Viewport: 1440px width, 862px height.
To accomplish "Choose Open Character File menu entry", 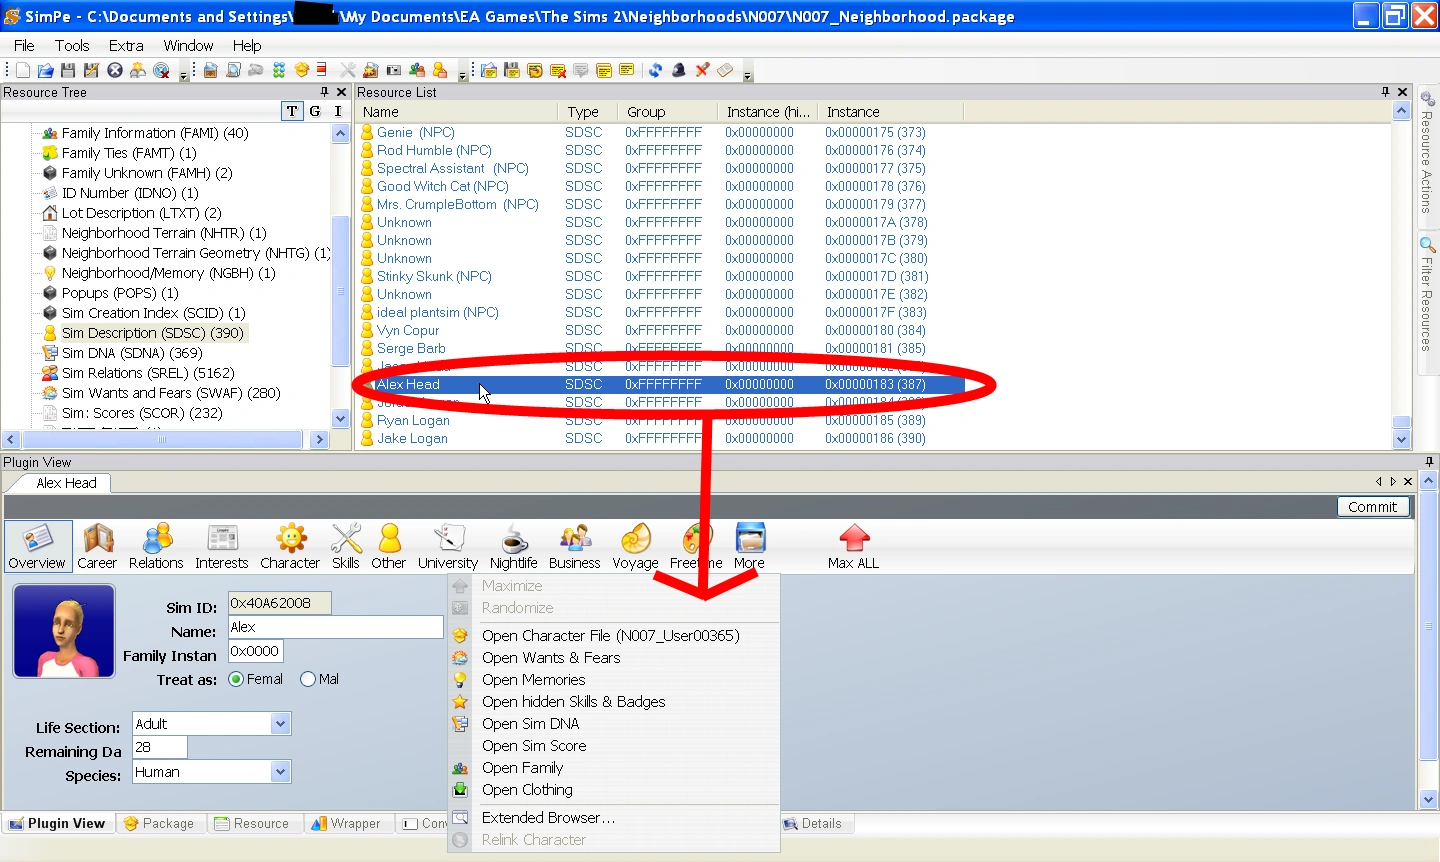I will (x=613, y=635).
